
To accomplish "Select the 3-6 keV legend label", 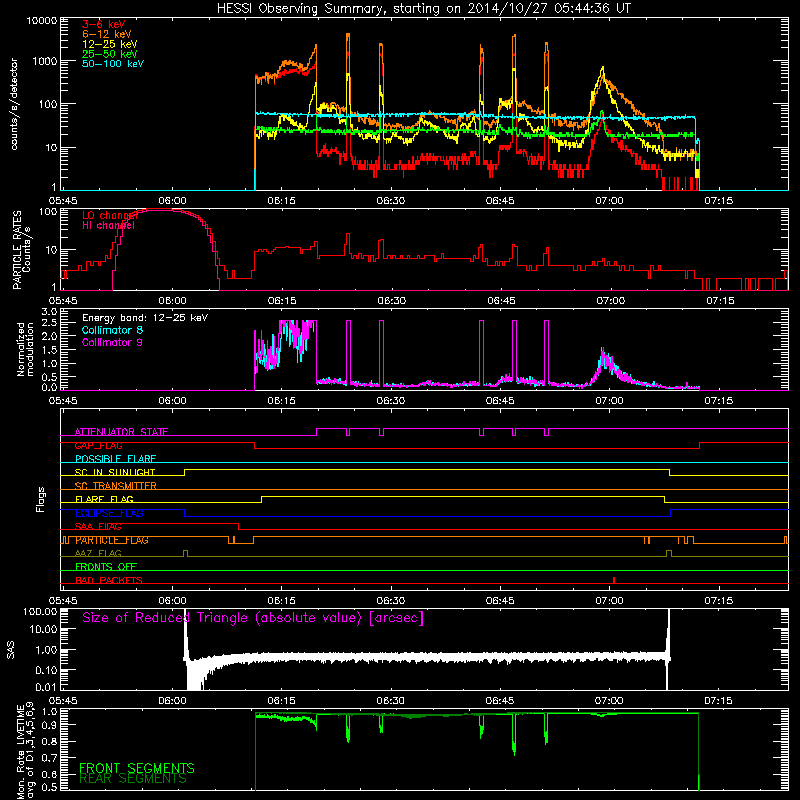I will [x=103, y=24].
